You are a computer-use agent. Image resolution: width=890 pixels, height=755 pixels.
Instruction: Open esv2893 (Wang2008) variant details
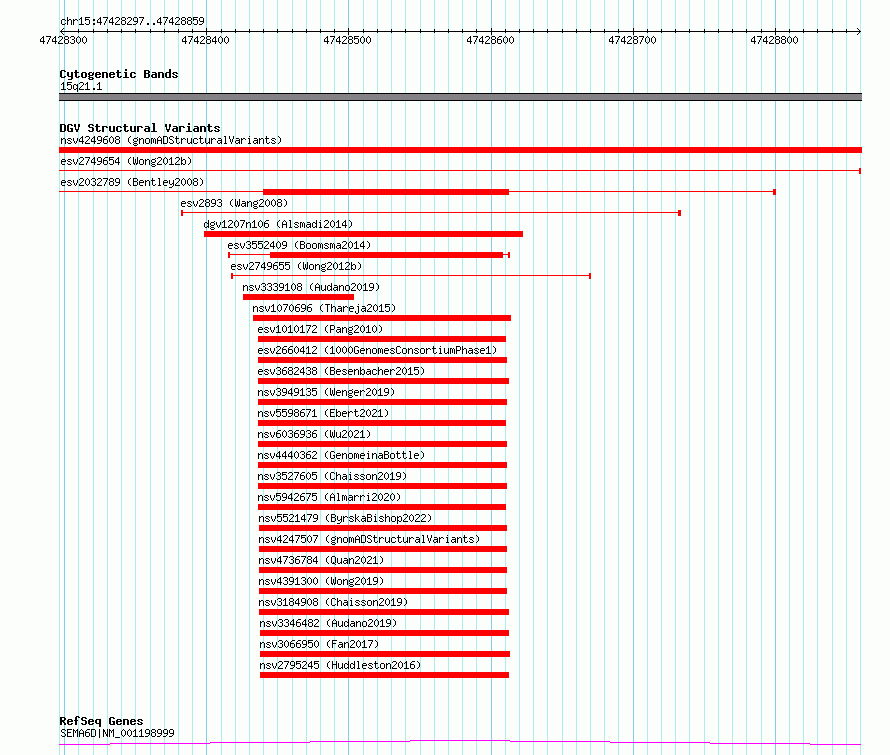[x=234, y=203]
